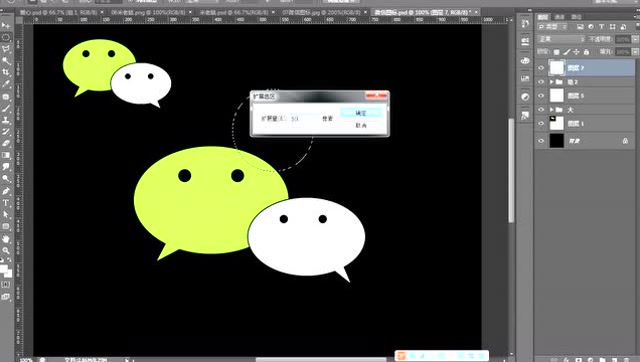Select the Pen tool
Viewport: 640px width, 362px height.
[x=6, y=191]
